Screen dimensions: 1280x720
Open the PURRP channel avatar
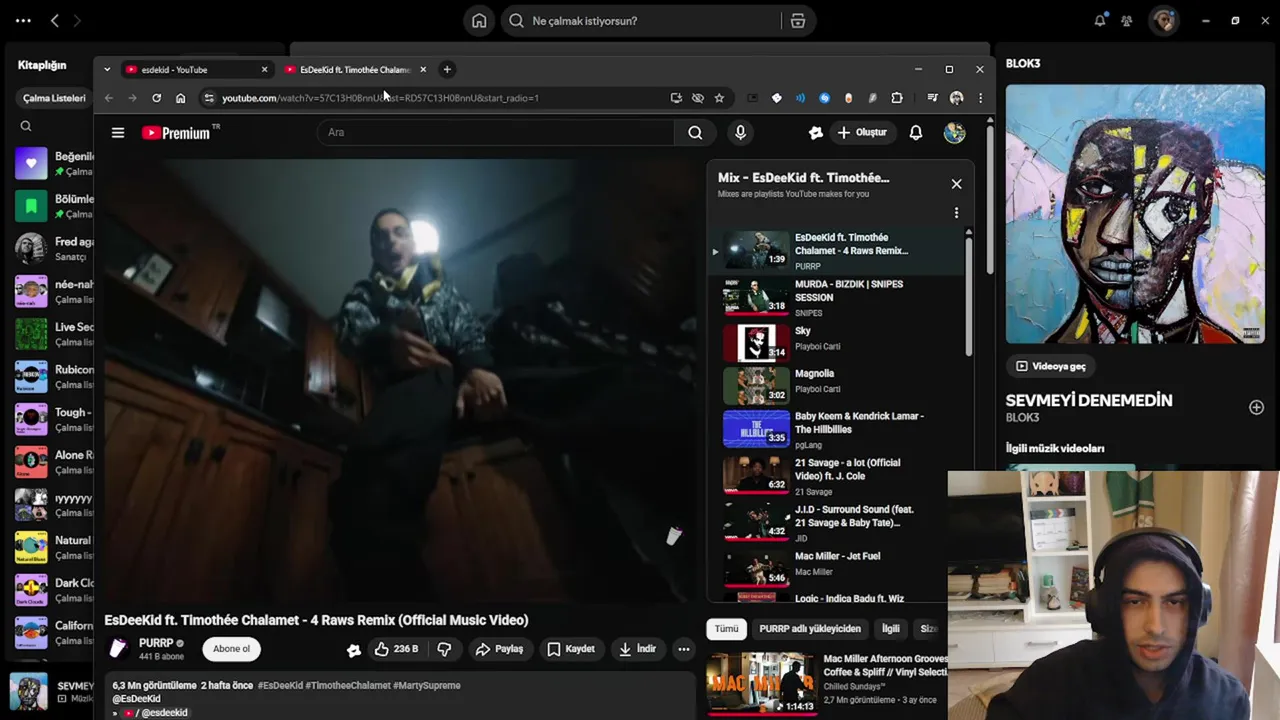tap(118, 649)
